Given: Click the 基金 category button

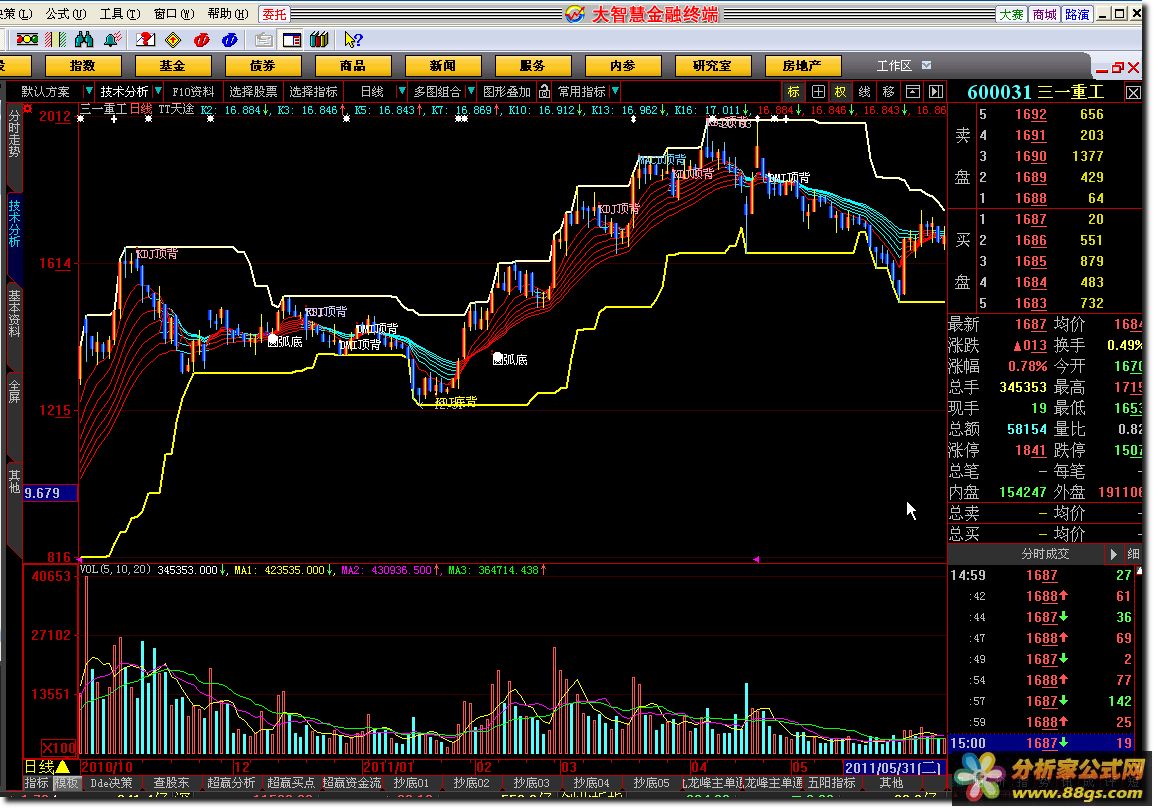Looking at the screenshot, I should click(172, 65).
